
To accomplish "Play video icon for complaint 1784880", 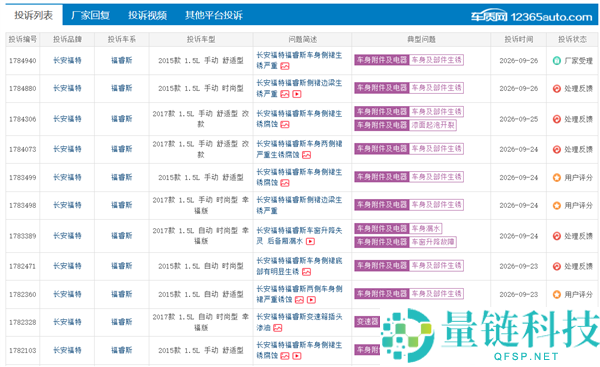I will [297, 94].
